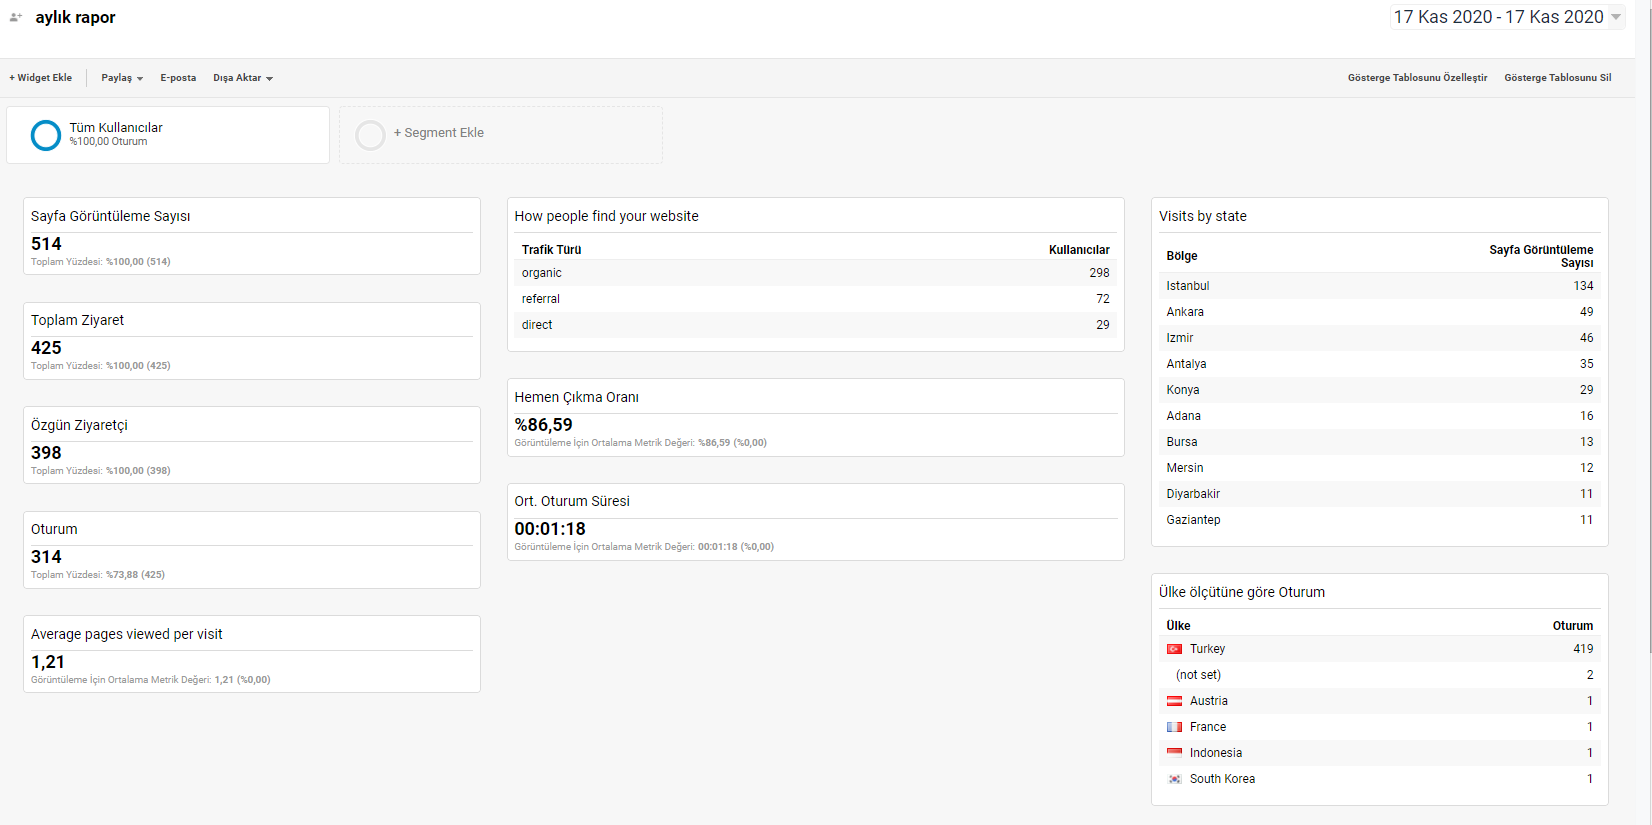1652x825 pixels.
Task: Click the France flag icon
Action: point(1174,727)
